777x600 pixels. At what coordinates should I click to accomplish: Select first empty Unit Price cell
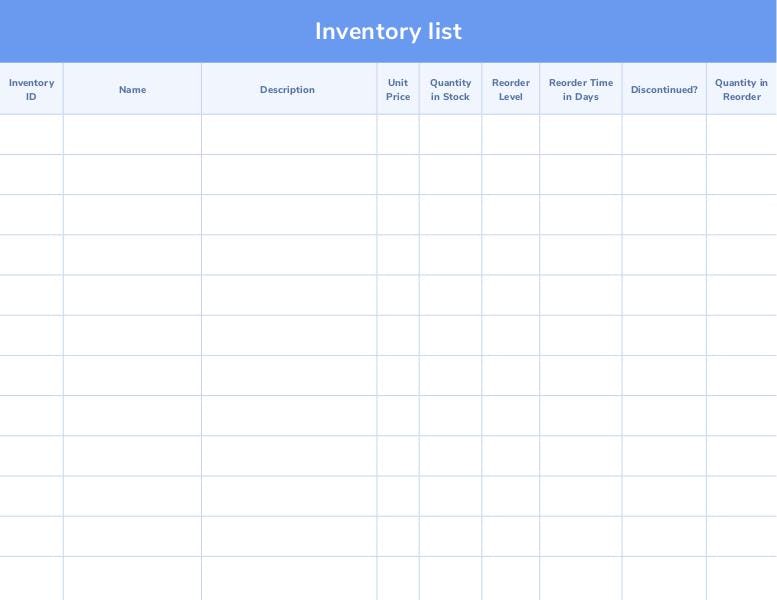click(x=398, y=135)
